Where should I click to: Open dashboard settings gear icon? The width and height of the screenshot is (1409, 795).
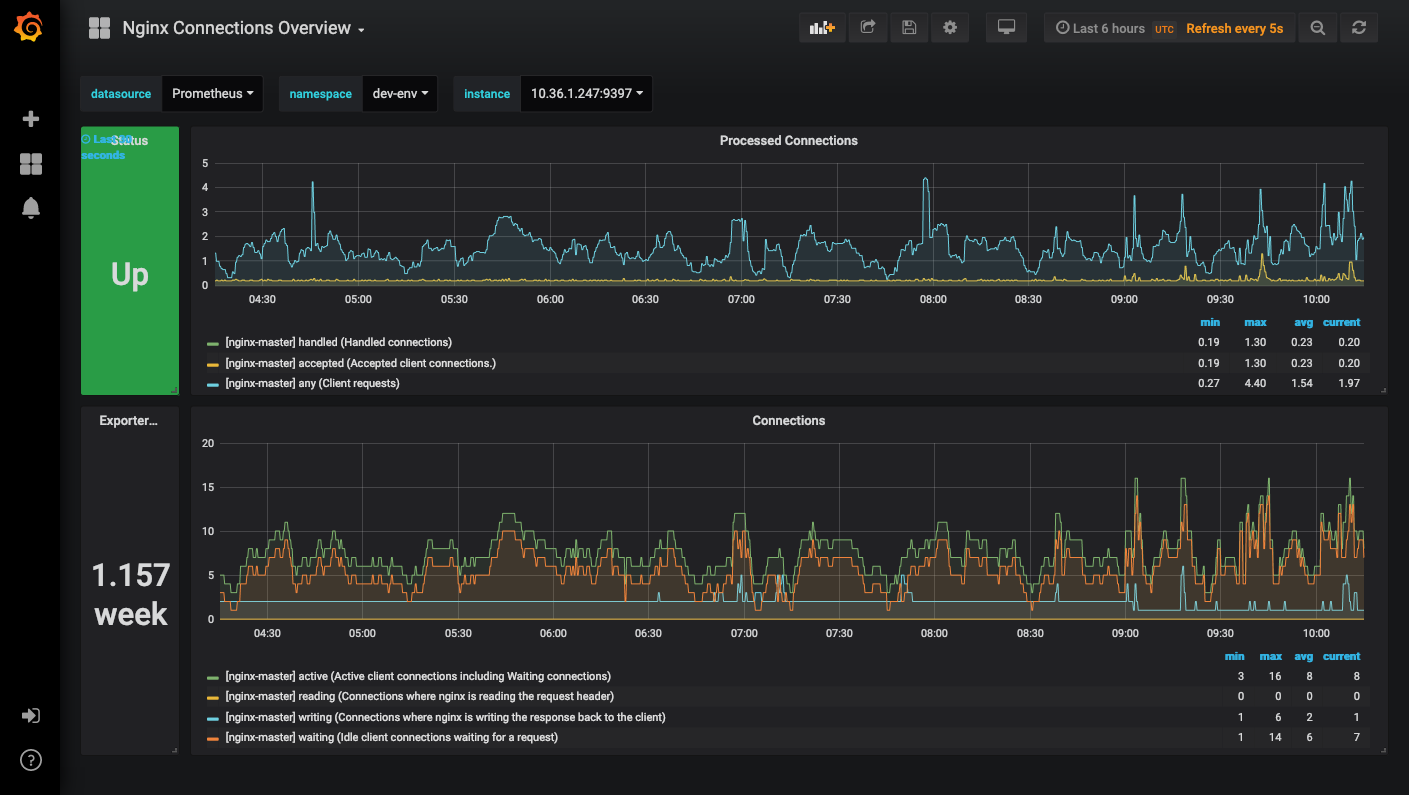(x=950, y=28)
